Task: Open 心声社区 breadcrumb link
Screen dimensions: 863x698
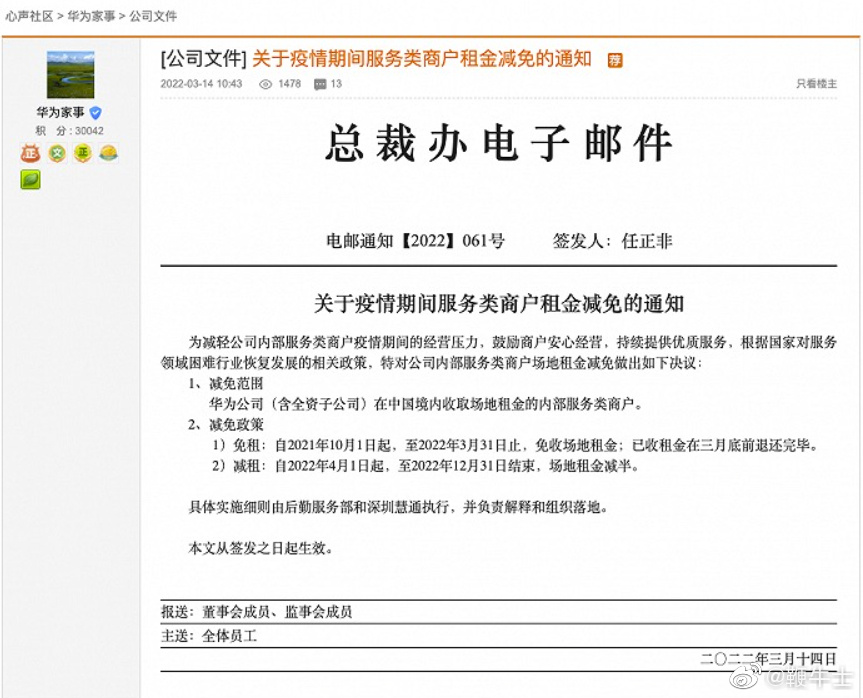Action: point(29,16)
